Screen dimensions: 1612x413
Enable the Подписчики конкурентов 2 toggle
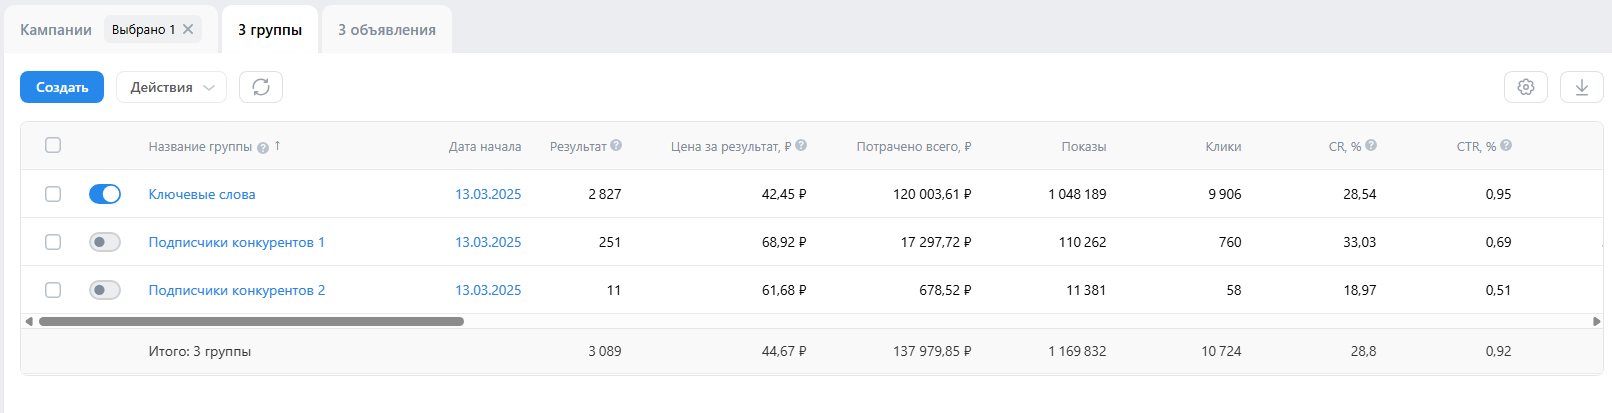[105, 290]
